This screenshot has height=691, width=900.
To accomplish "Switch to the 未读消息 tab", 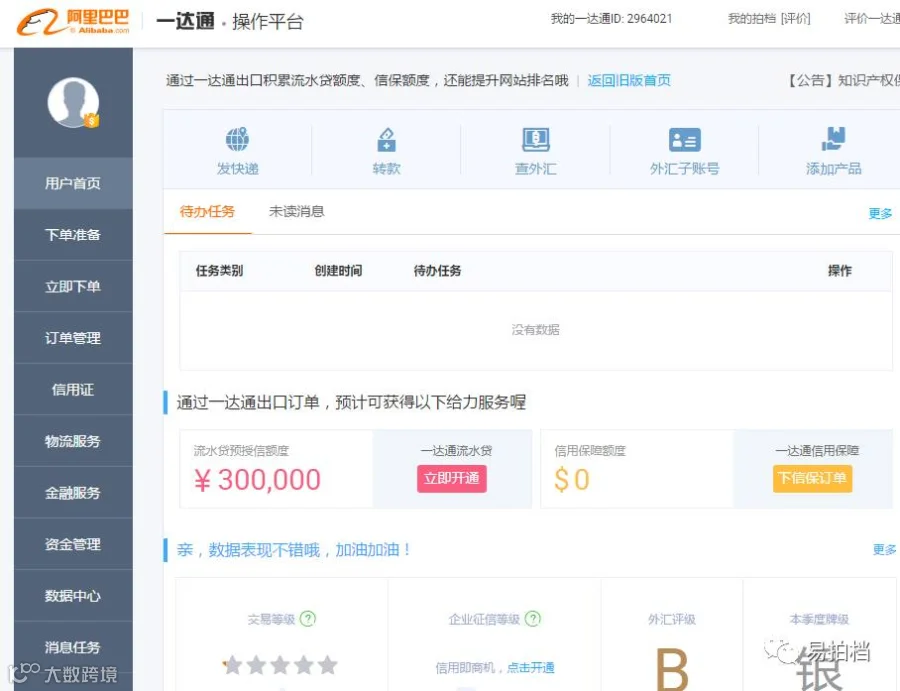I will pos(297,211).
